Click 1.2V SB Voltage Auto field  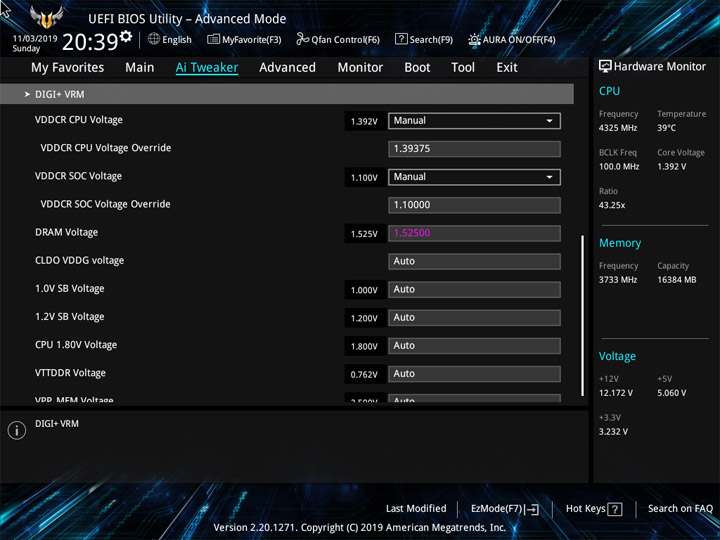click(474, 318)
